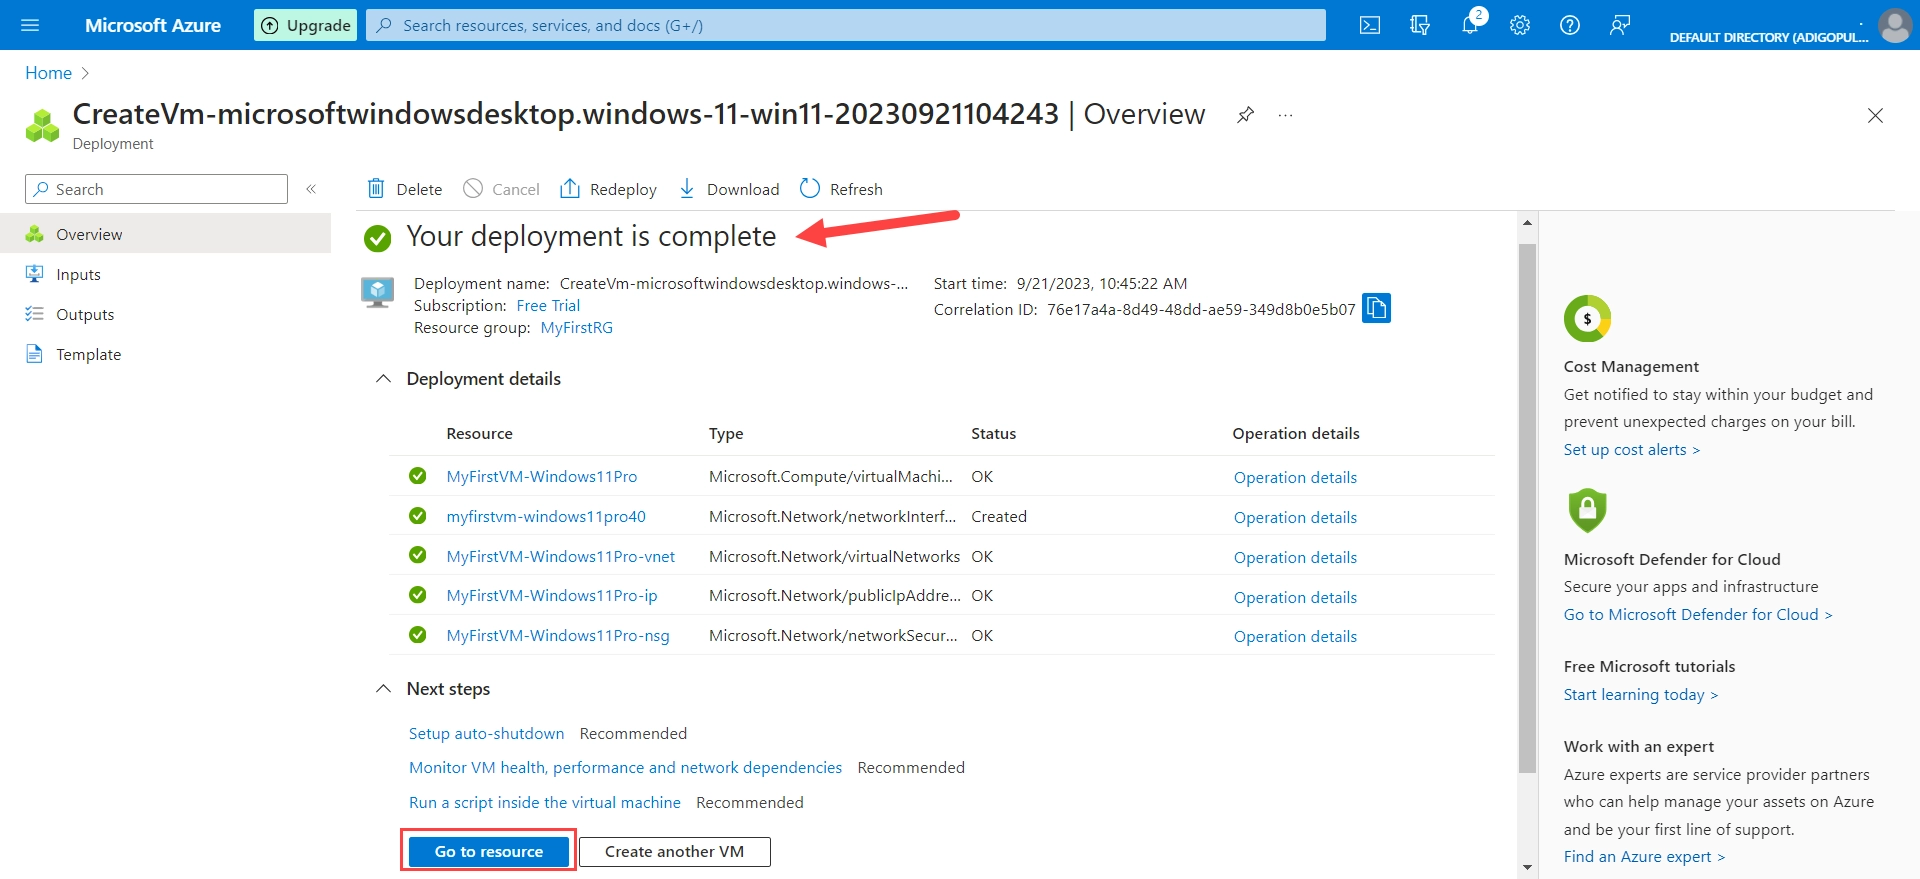Click the Go to resource button
Viewport: 1920px width, 879px height.
pos(489,852)
